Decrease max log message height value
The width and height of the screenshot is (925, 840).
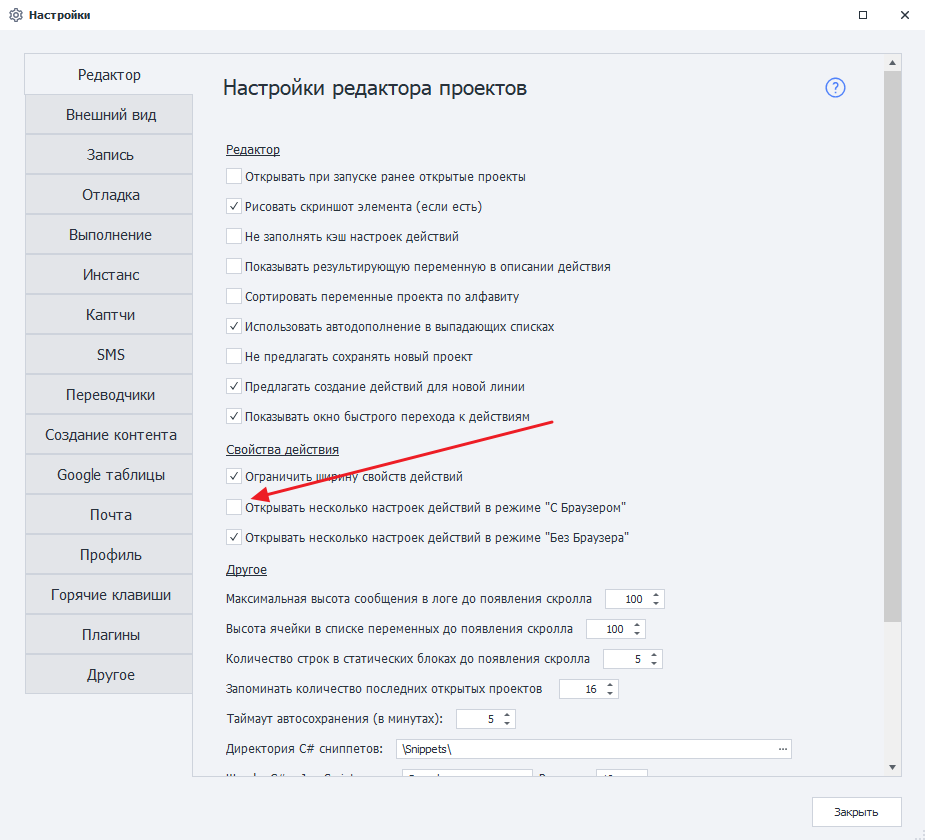(x=656, y=603)
